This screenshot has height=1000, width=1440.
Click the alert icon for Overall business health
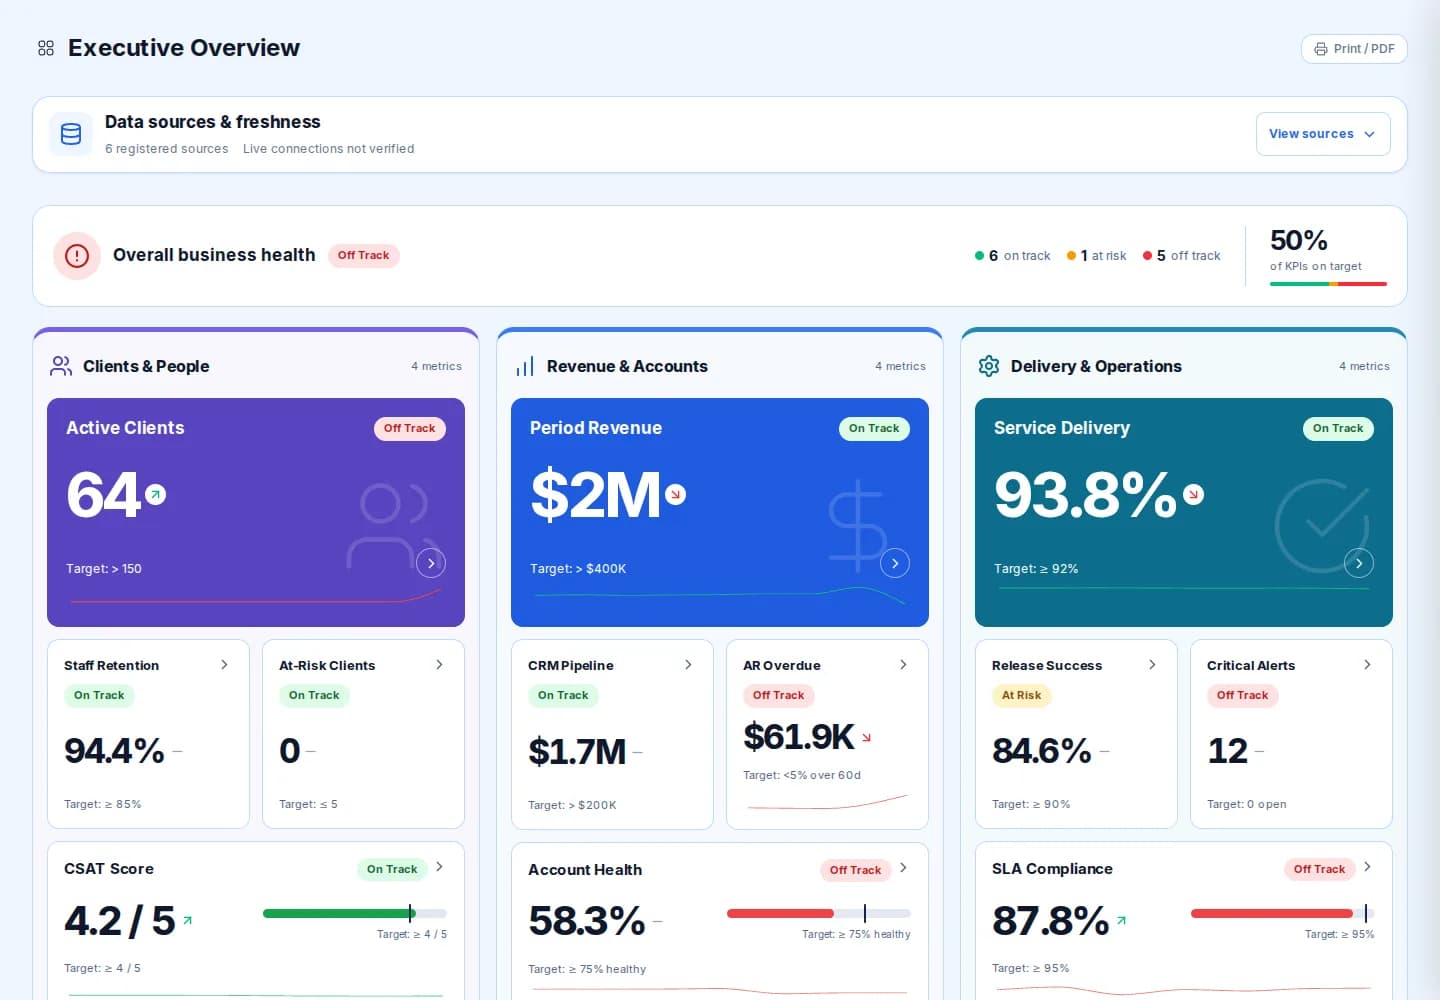point(77,256)
